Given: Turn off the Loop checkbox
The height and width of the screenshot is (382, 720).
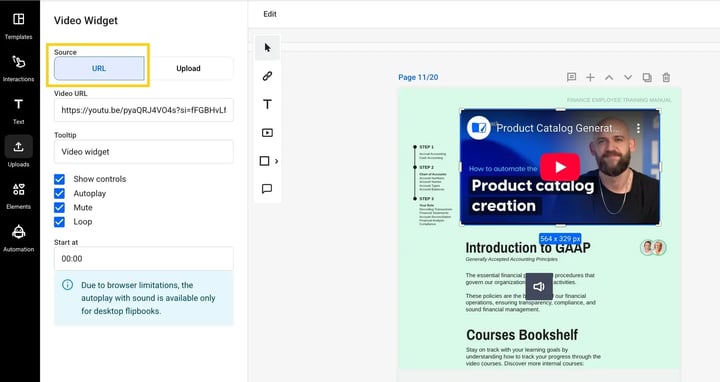Looking at the screenshot, I should [59, 222].
